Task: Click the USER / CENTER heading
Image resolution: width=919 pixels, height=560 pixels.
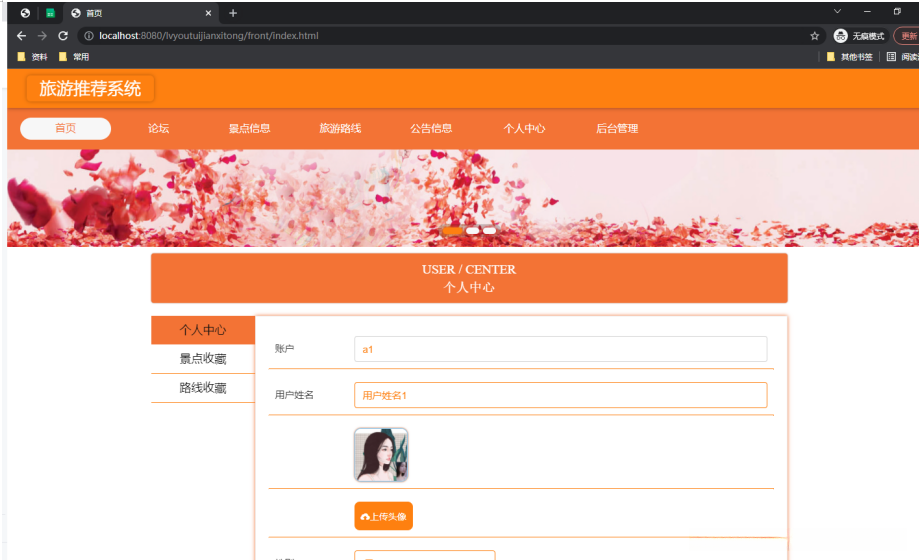Action: point(469,269)
